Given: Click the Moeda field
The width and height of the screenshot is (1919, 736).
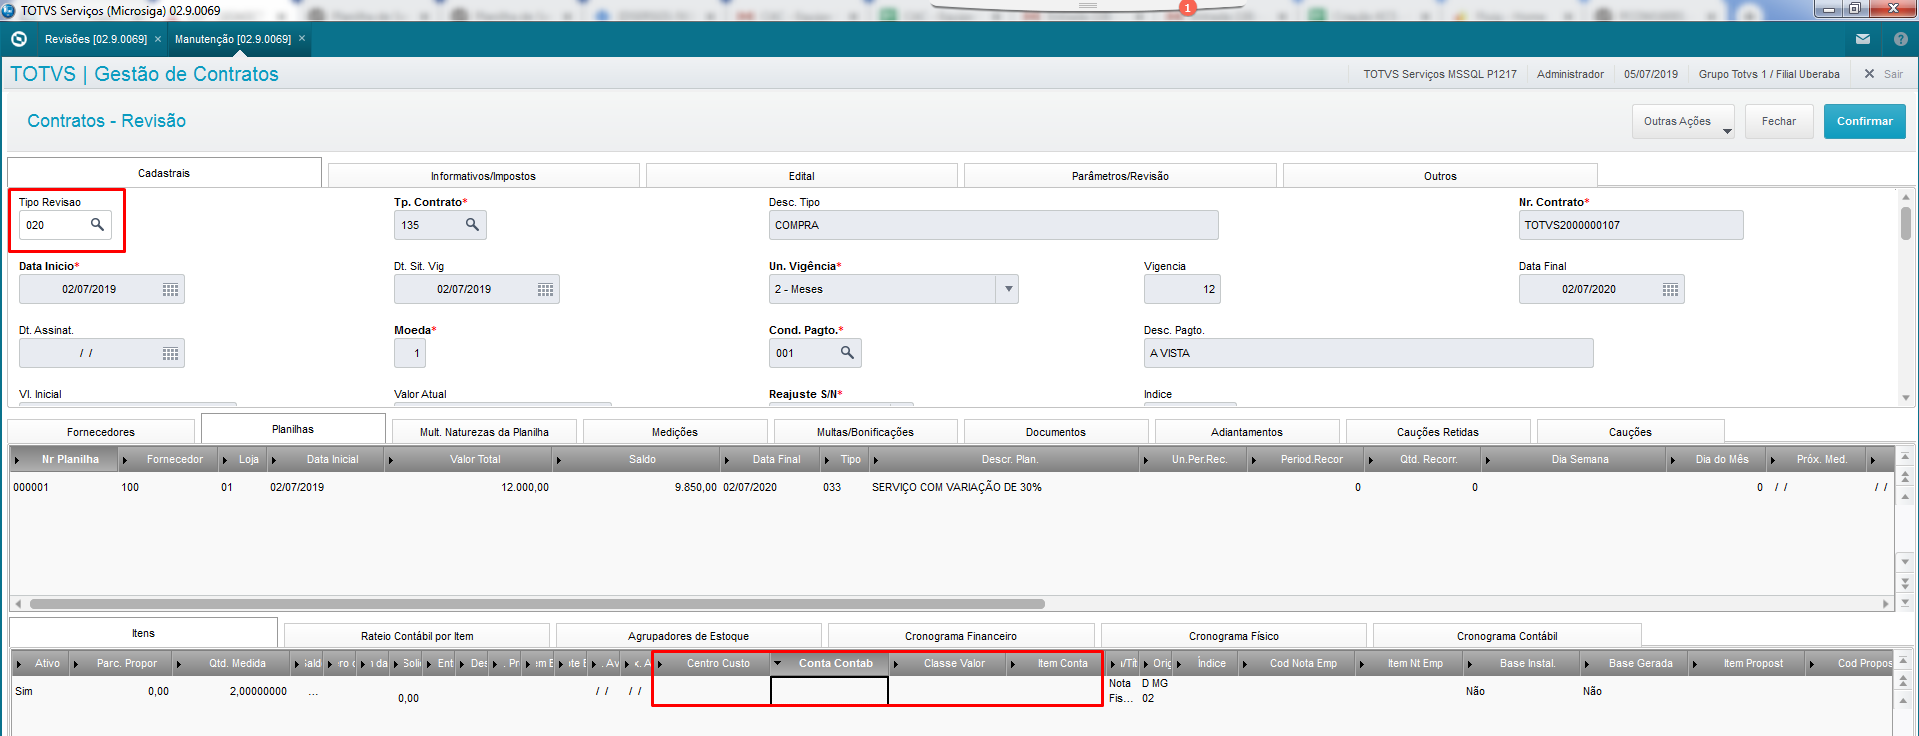Looking at the screenshot, I should click(x=410, y=353).
